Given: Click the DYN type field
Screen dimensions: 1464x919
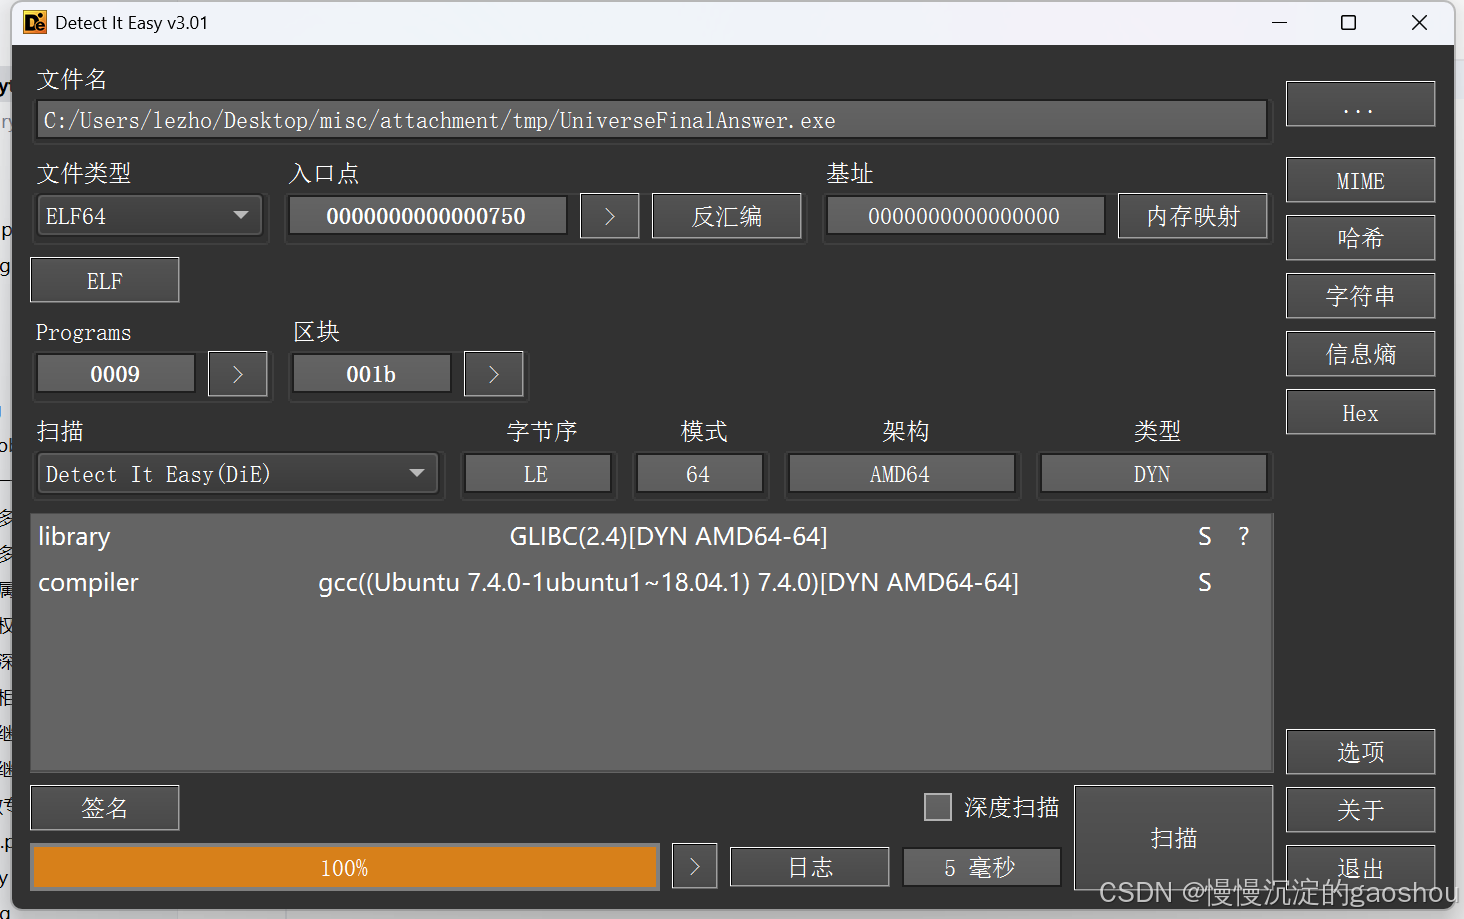Looking at the screenshot, I should click(x=1153, y=474).
